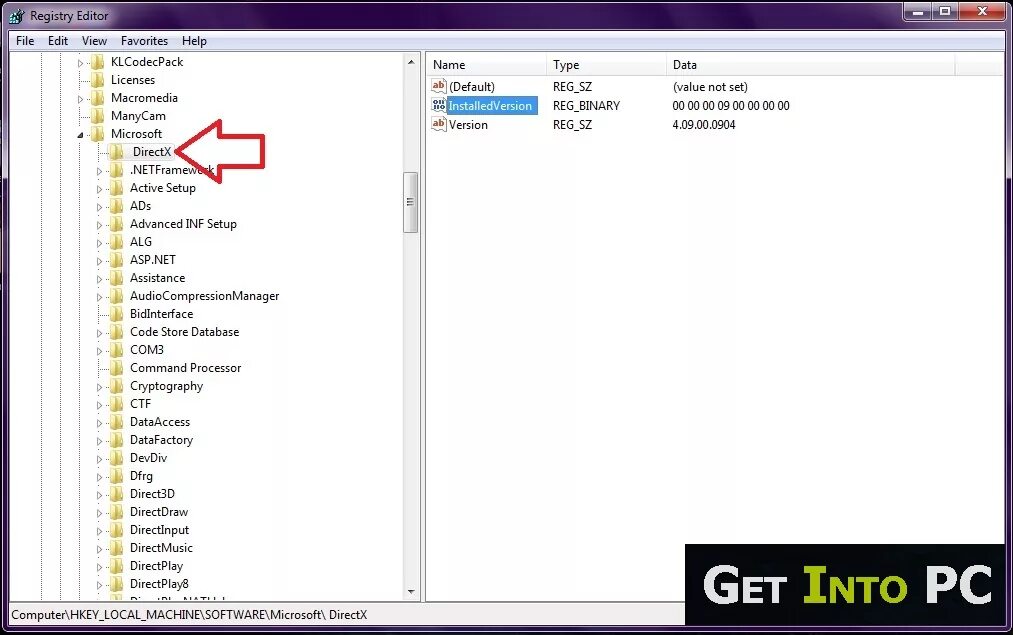
Task: Select the InstalledVersion value name
Action: (490, 105)
